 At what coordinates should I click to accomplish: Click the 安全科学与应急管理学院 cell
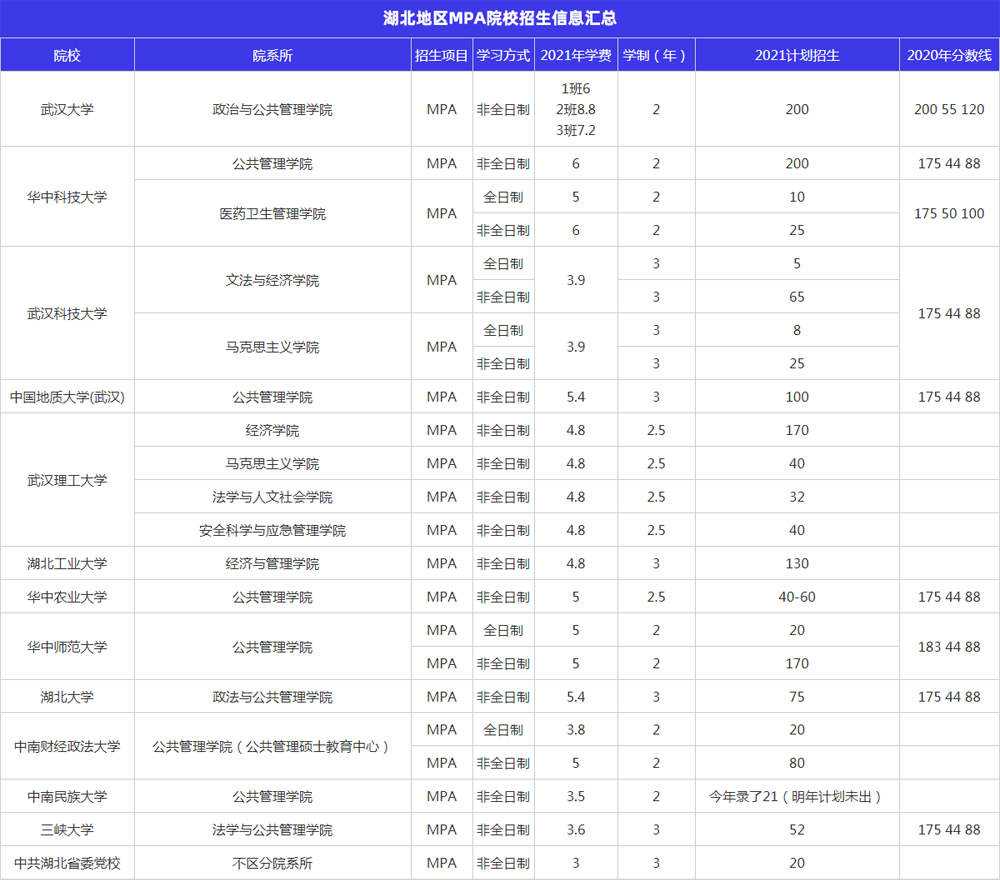coord(272,530)
